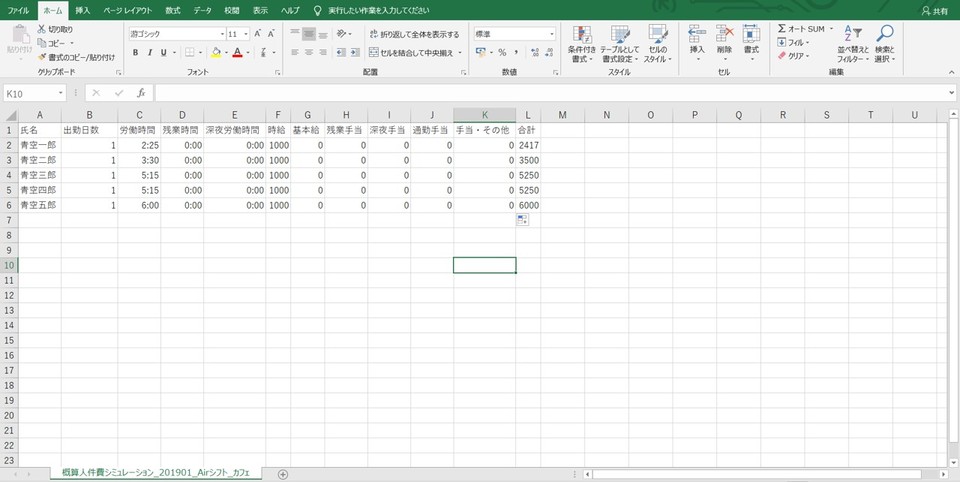
Task: Open the font size dropdown
Action: pyautogui.click(x=245, y=34)
